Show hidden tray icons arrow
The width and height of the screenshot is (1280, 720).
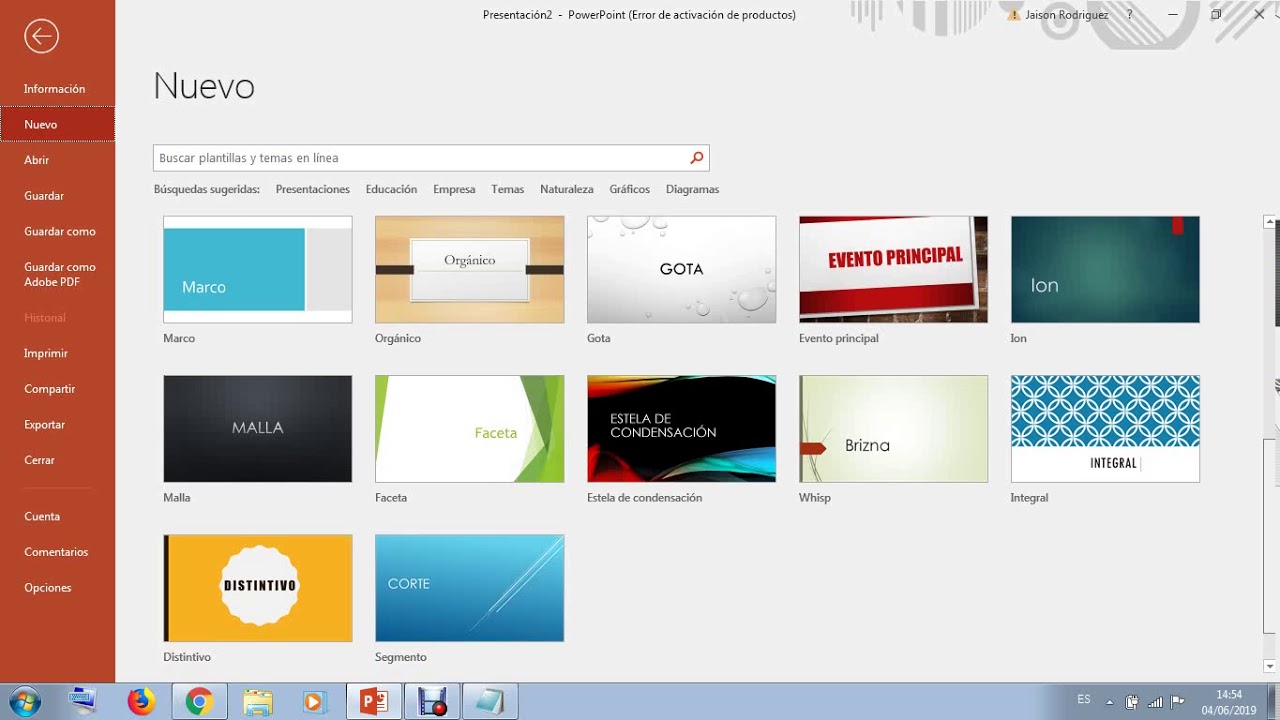pos(1109,701)
